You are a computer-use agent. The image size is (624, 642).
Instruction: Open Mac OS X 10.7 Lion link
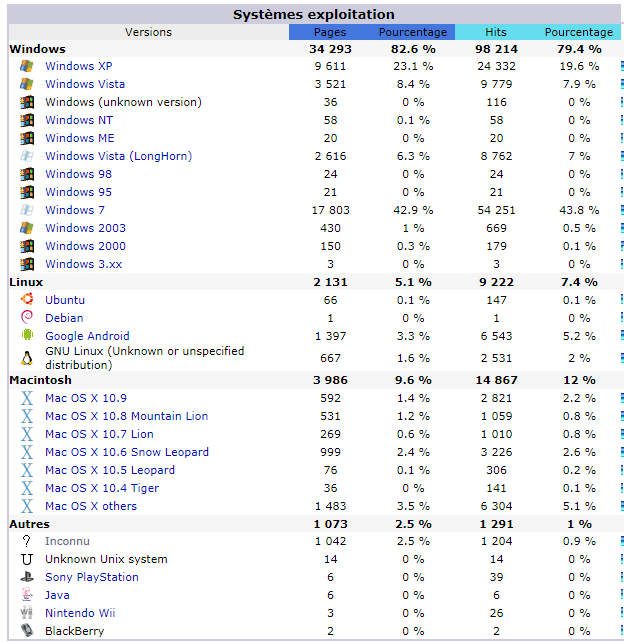99,434
